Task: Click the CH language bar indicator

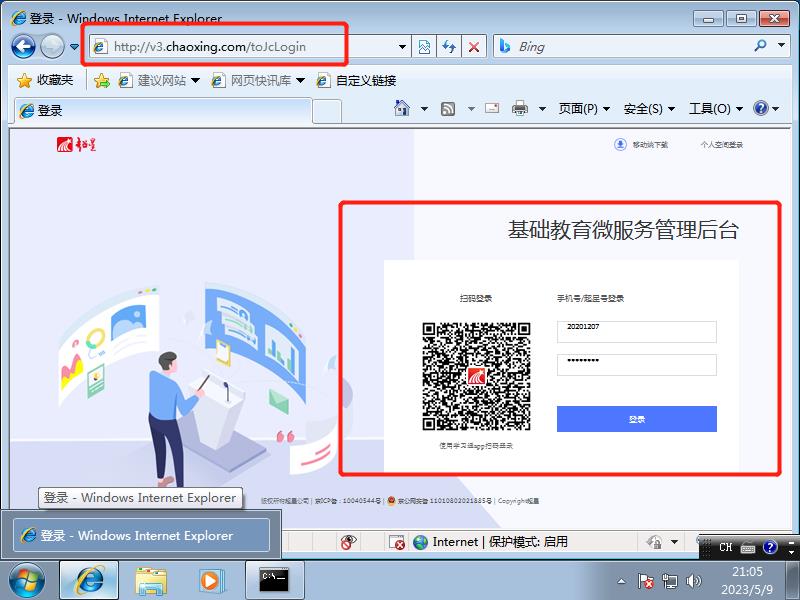Action: click(x=726, y=547)
